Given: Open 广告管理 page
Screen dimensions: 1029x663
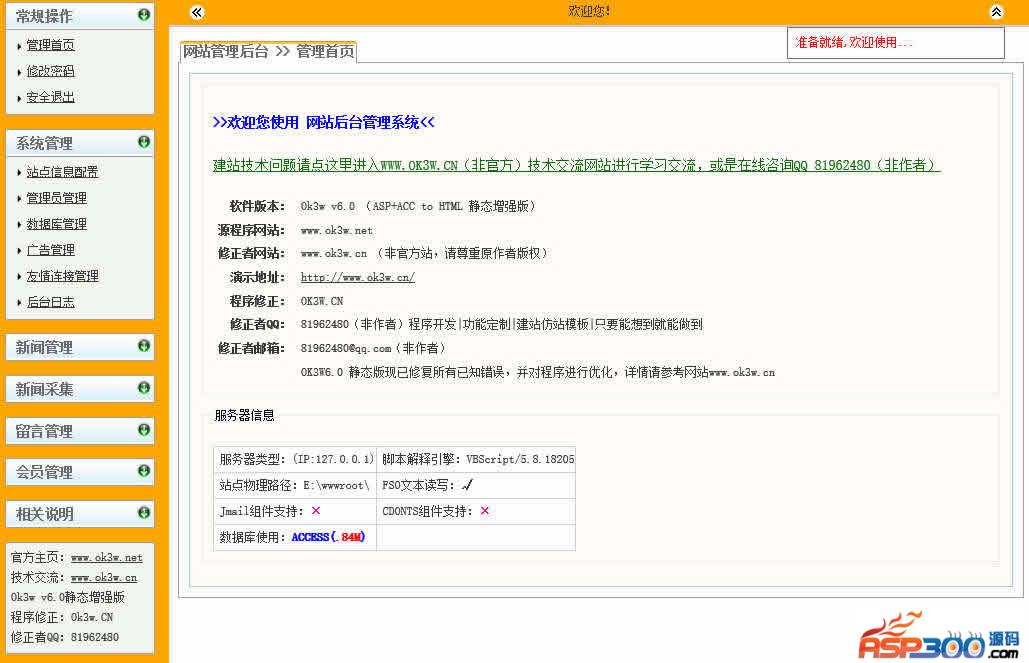Looking at the screenshot, I should (x=50, y=250).
